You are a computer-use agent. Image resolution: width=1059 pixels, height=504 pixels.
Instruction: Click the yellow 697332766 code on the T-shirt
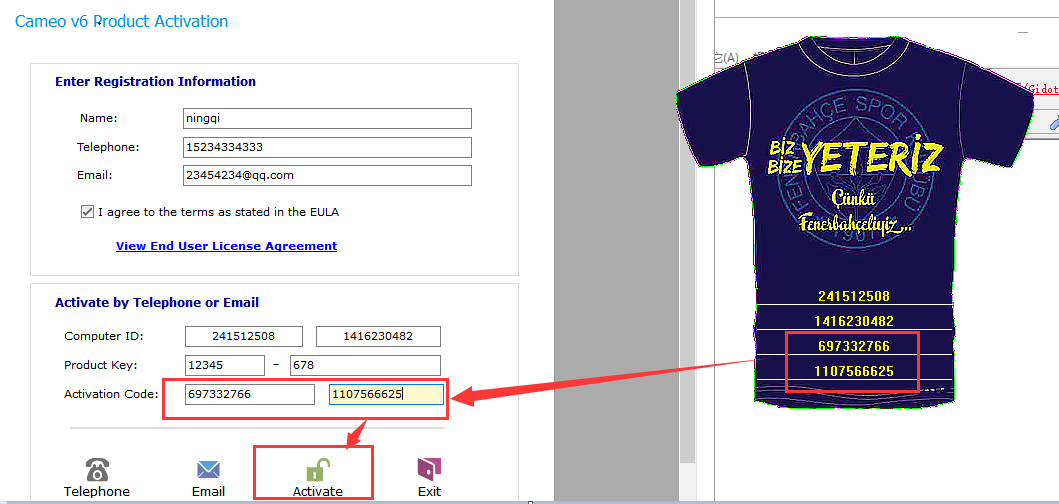(854, 347)
